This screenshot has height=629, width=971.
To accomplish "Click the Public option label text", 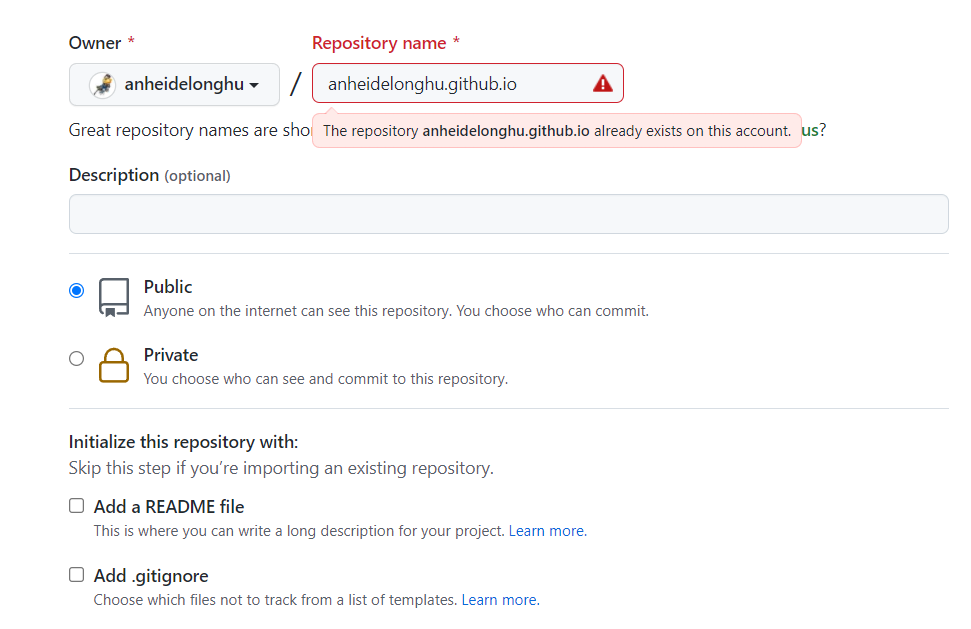I will pos(168,287).
